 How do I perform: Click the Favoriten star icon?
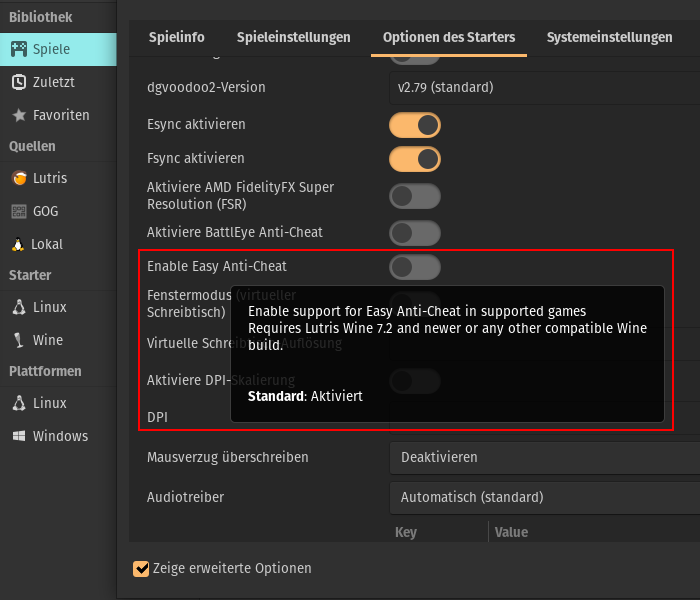click(x=19, y=115)
